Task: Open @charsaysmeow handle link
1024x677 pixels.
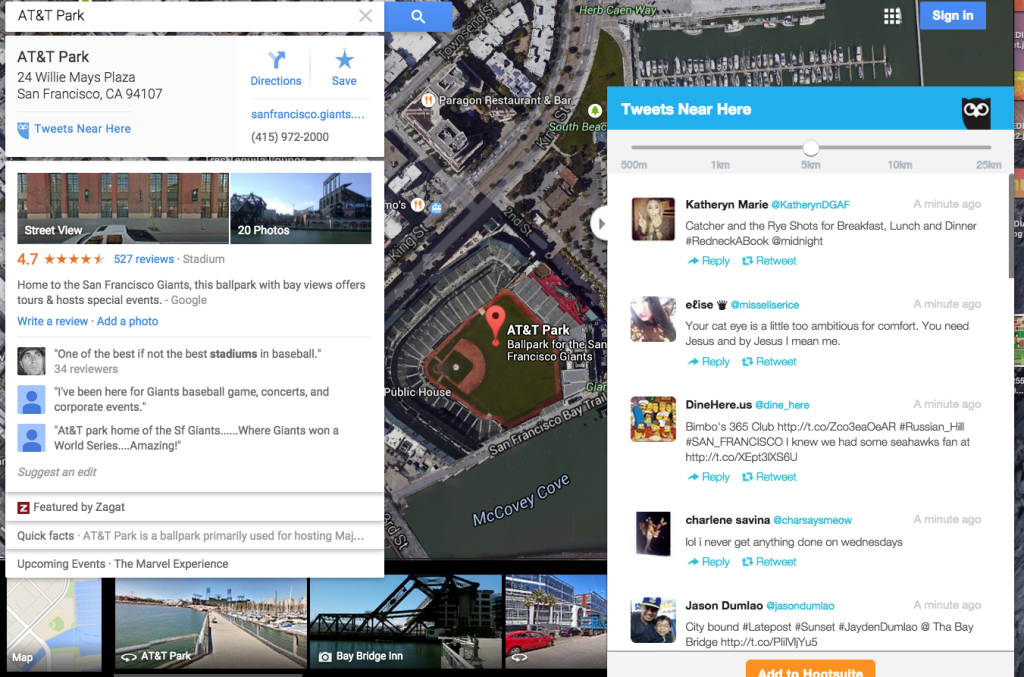Action: pyautogui.click(x=812, y=520)
